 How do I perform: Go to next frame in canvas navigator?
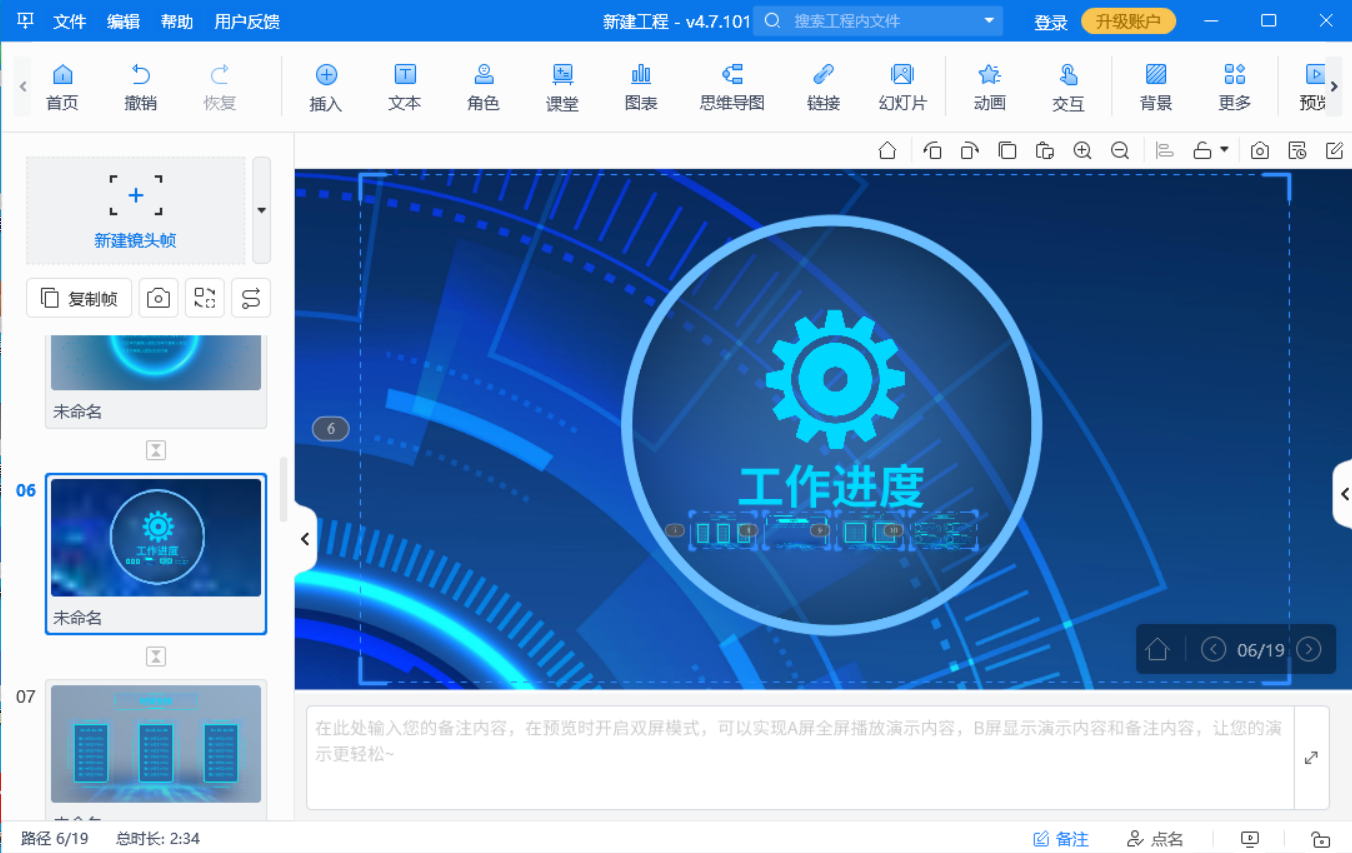tap(1308, 649)
